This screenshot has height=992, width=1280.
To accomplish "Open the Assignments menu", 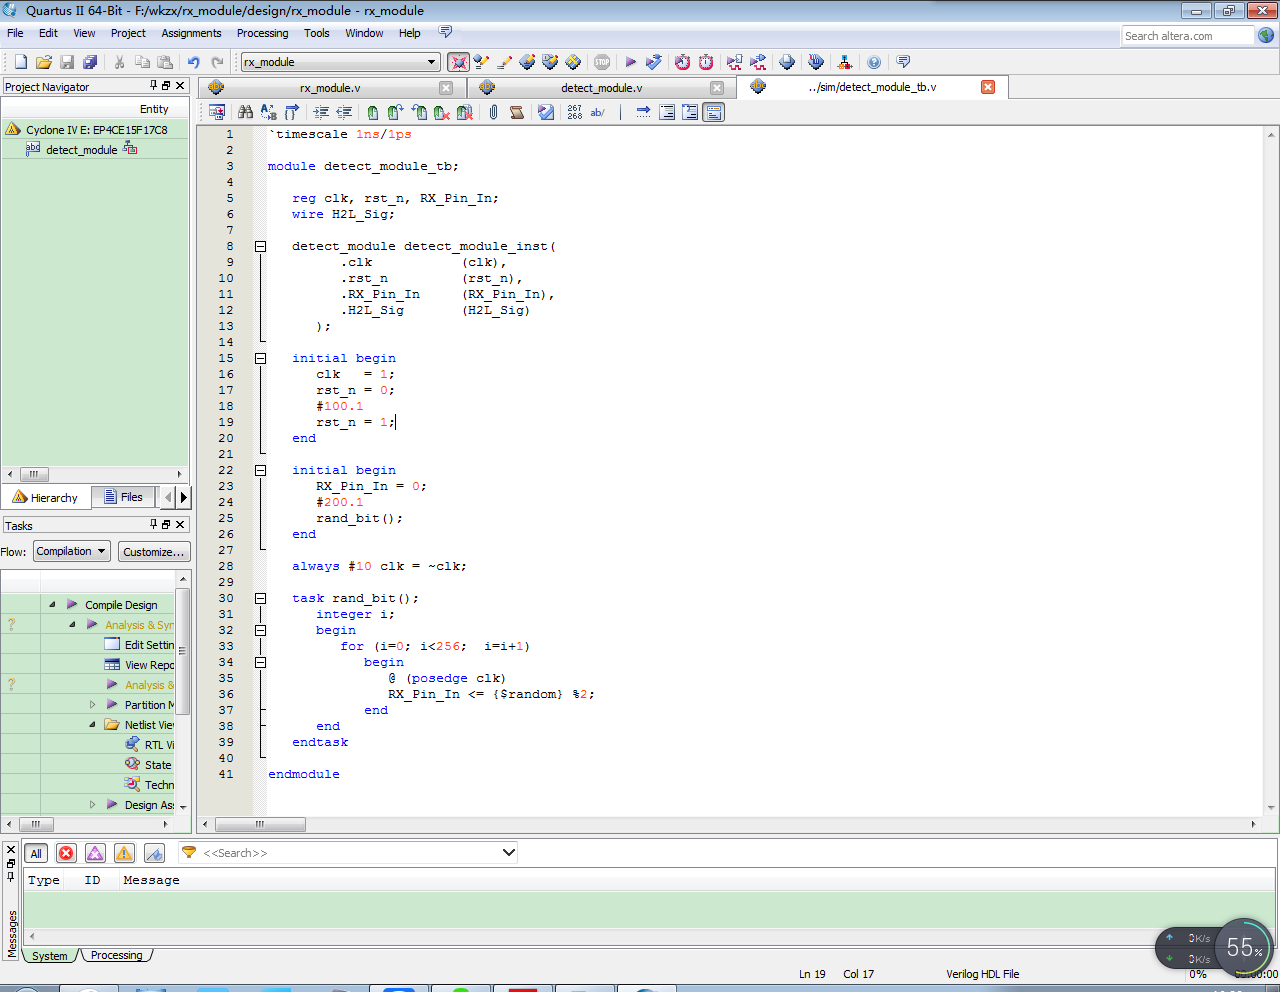I will pos(191,32).
